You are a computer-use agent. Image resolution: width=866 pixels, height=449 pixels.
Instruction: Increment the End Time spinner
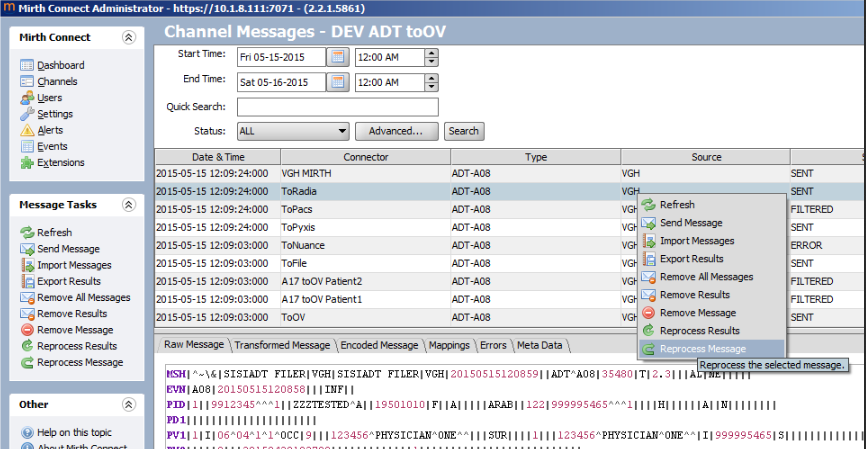(432, 78)
